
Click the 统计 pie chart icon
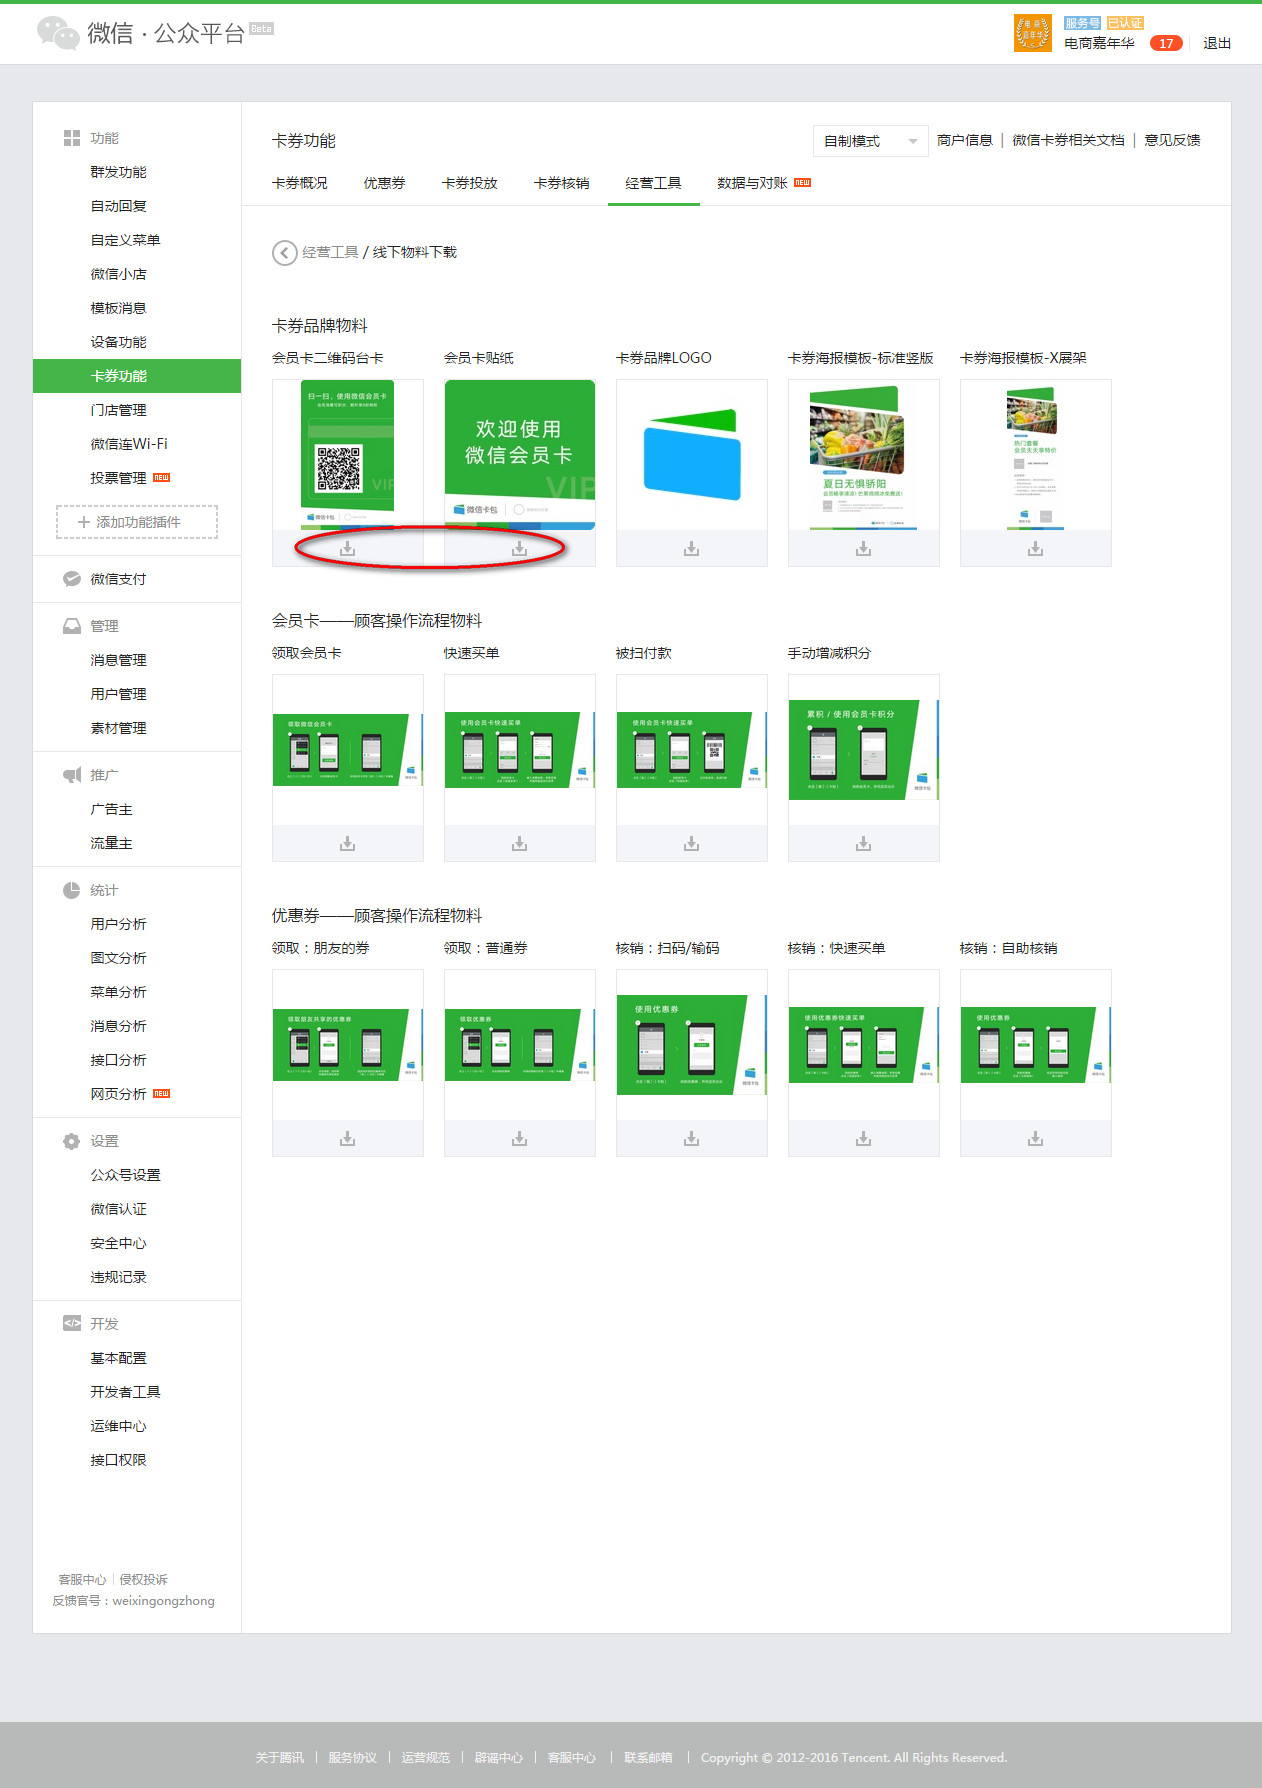pyautogui.click(x=72, y=890)
